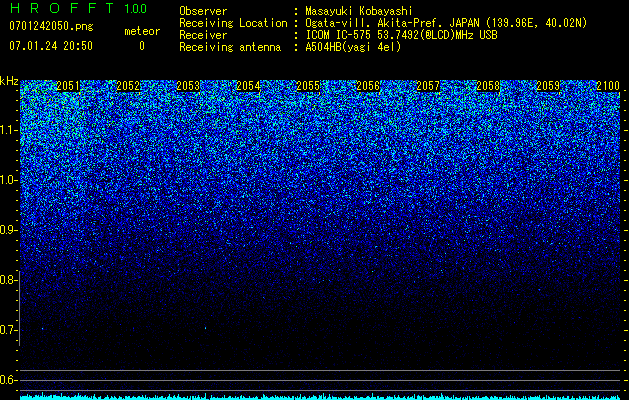Image resolution: width=629 pixels, height=400 pixels.
Task: Click the 0.6 kHz axis label
Action: [x=8, y=380]
